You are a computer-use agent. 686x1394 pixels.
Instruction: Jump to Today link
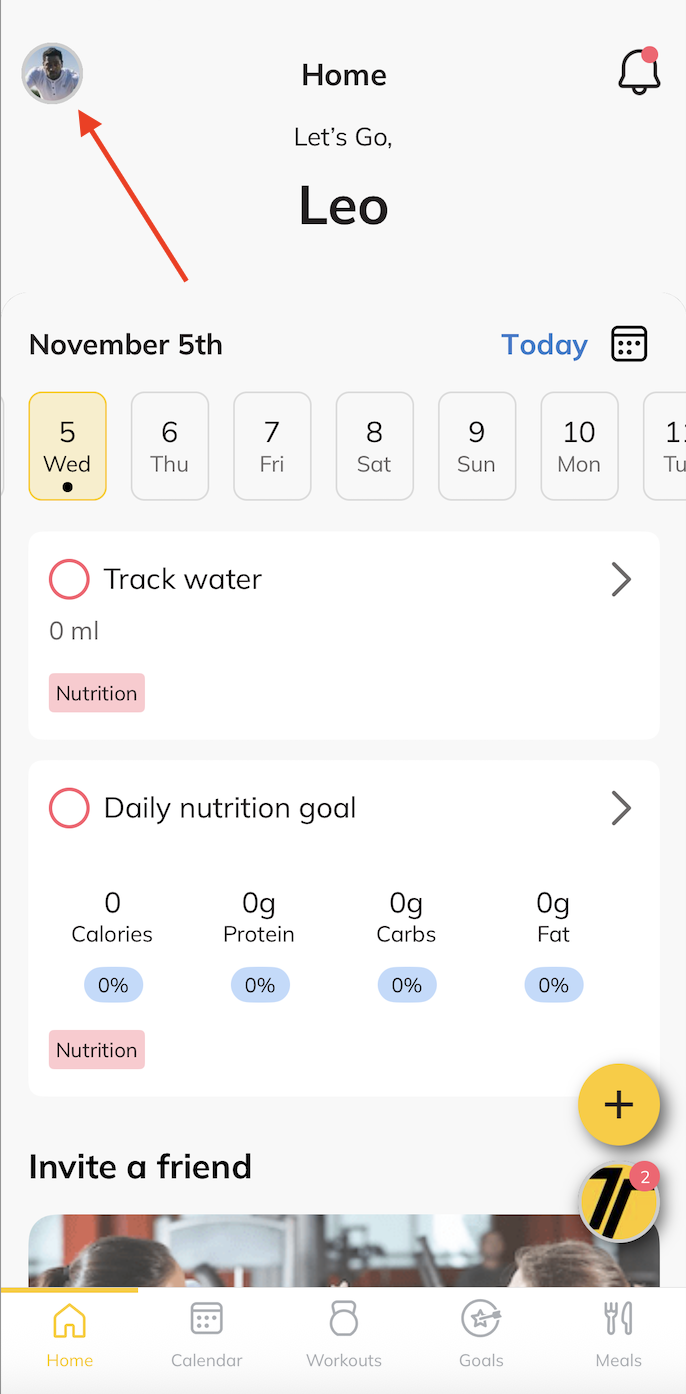pos(544,345)
